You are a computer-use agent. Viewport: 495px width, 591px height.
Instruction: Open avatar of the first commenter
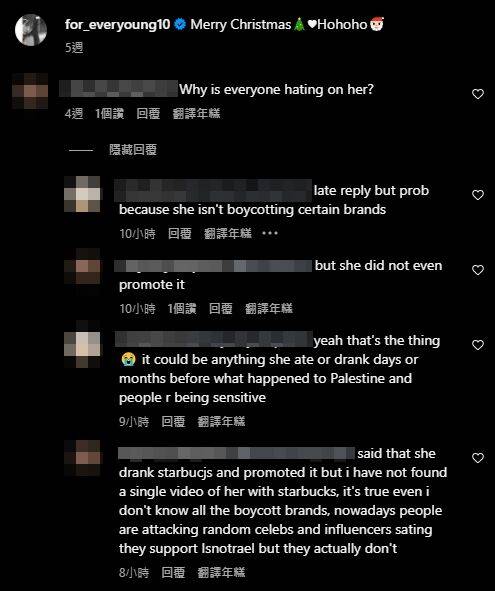[x=30, y=91]
